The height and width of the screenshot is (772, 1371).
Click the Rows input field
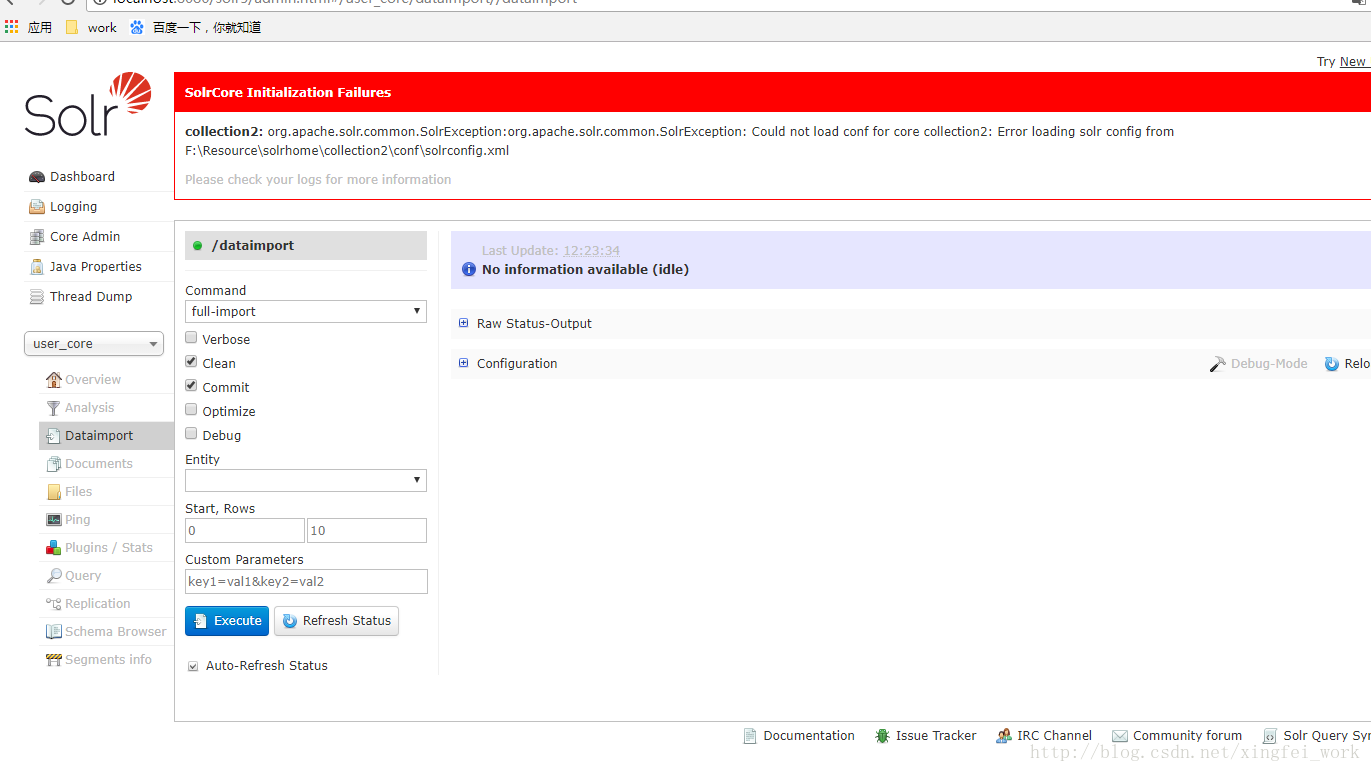pos(367,531)
